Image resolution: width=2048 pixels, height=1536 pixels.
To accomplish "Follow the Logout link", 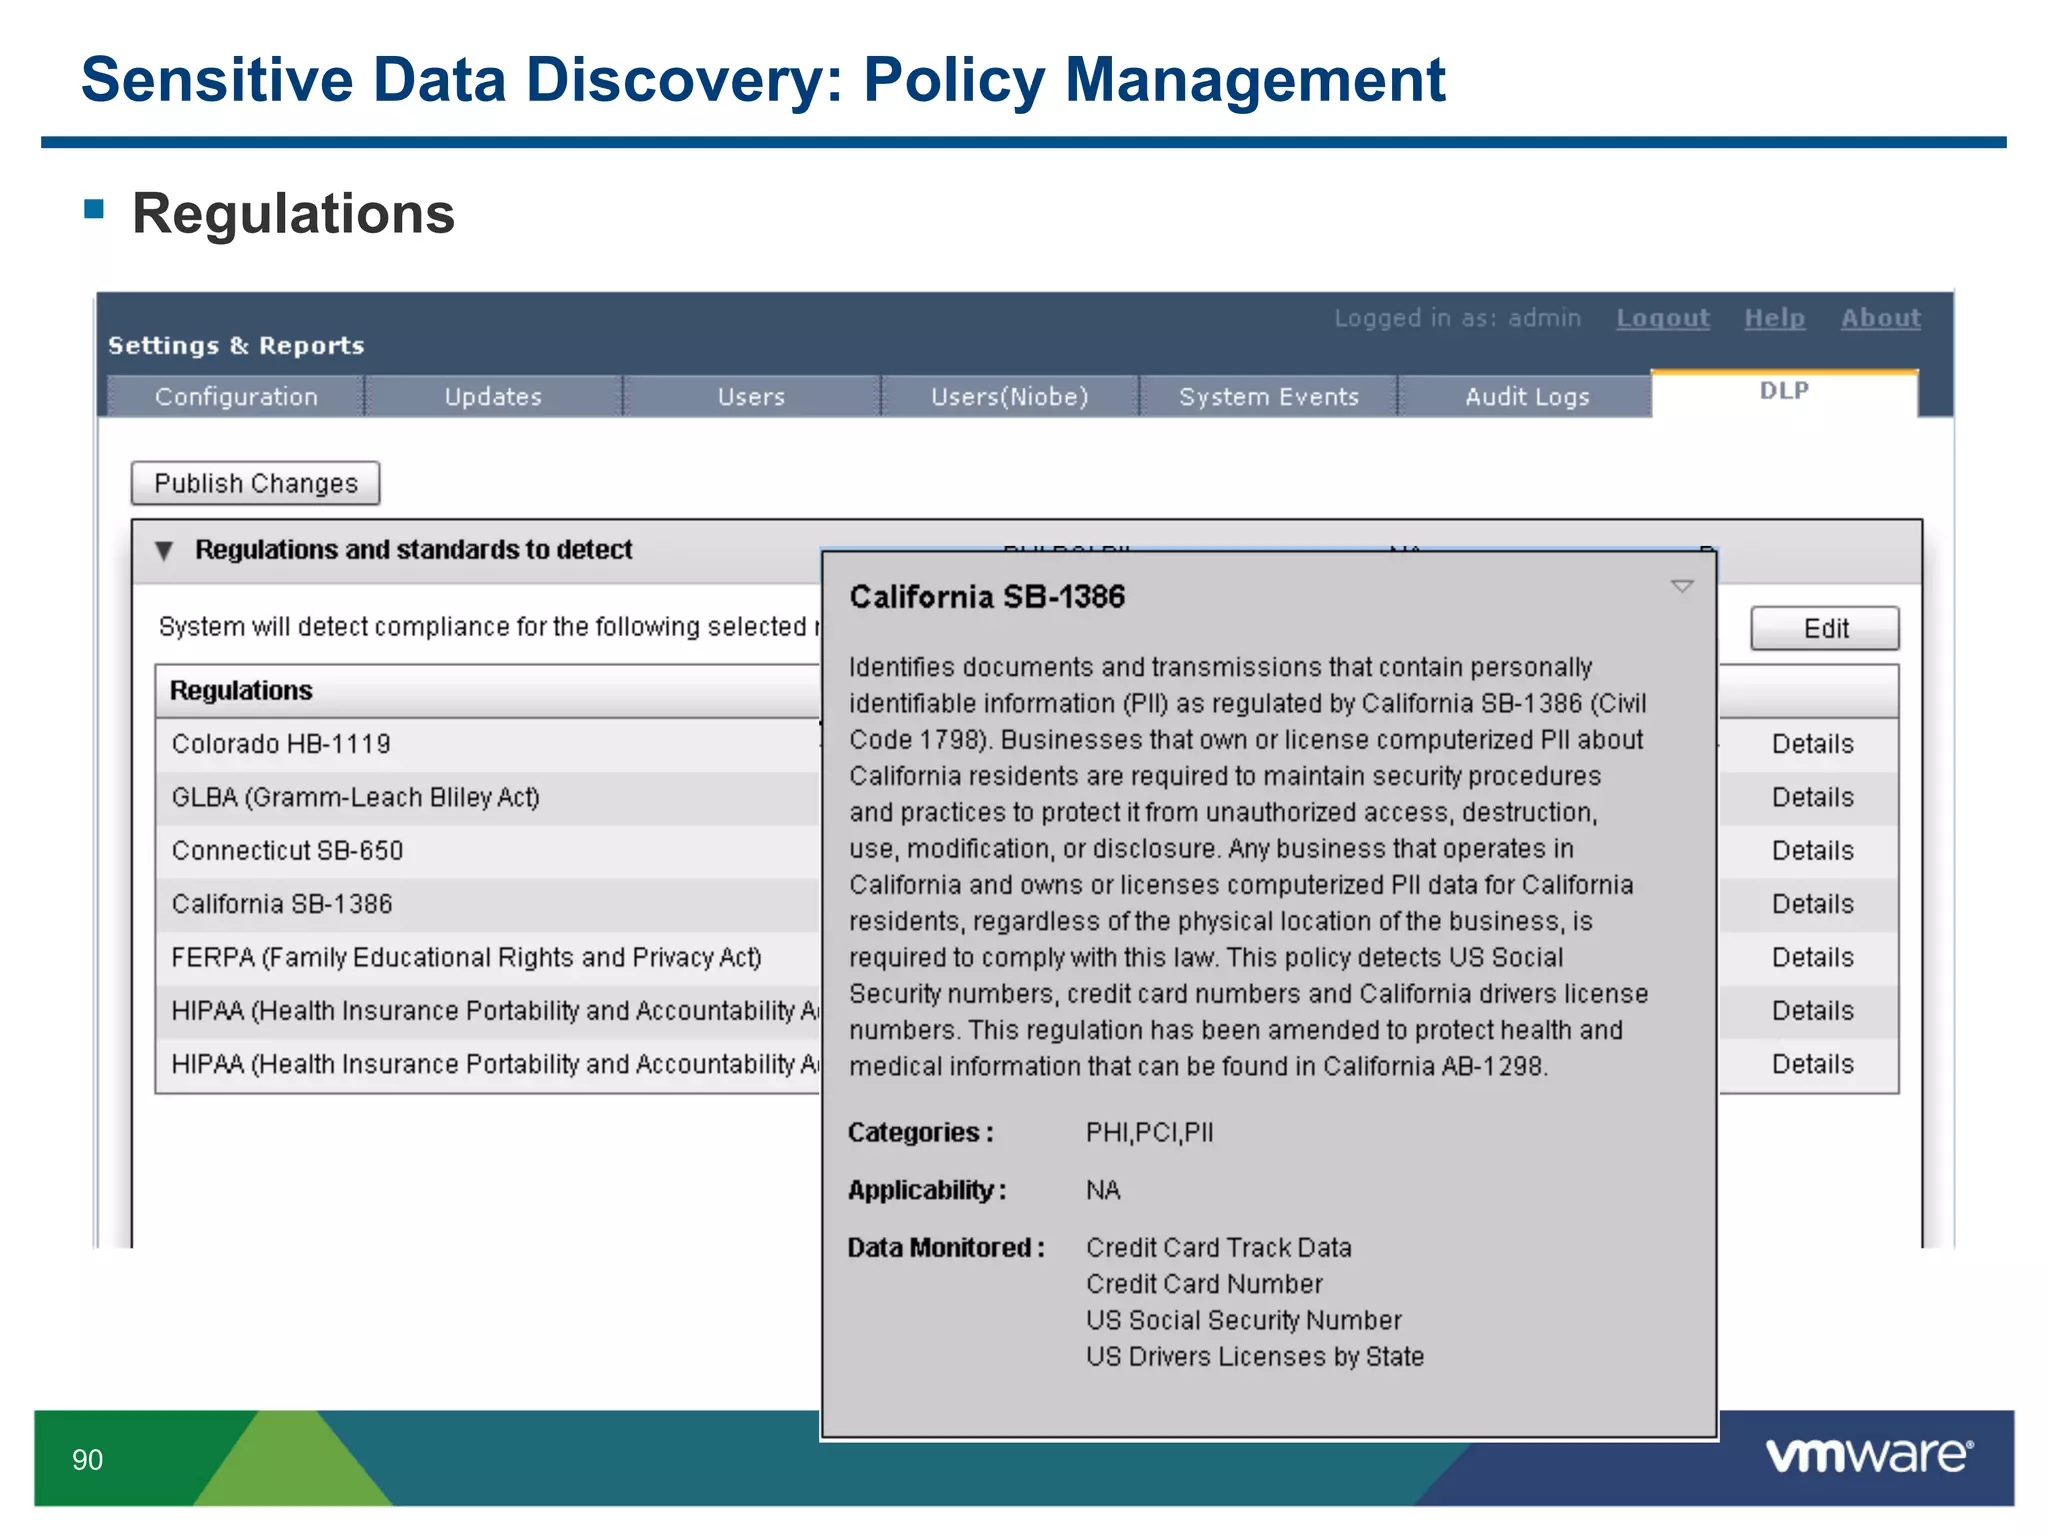I will (x=1663, y=318).
